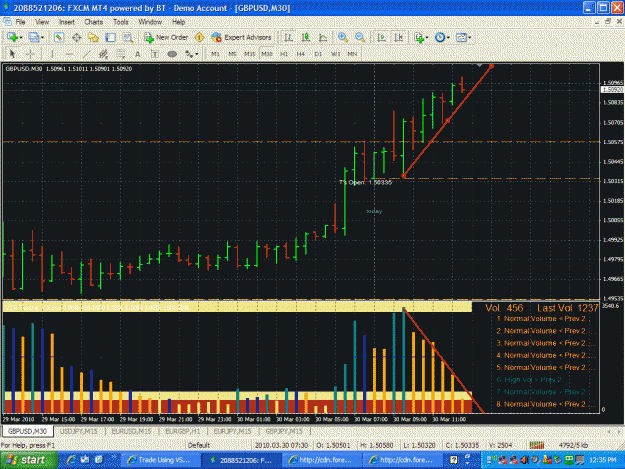Open the Profiles toolbar icon
This screenshot has width=625, height=469.
point(33,37)
